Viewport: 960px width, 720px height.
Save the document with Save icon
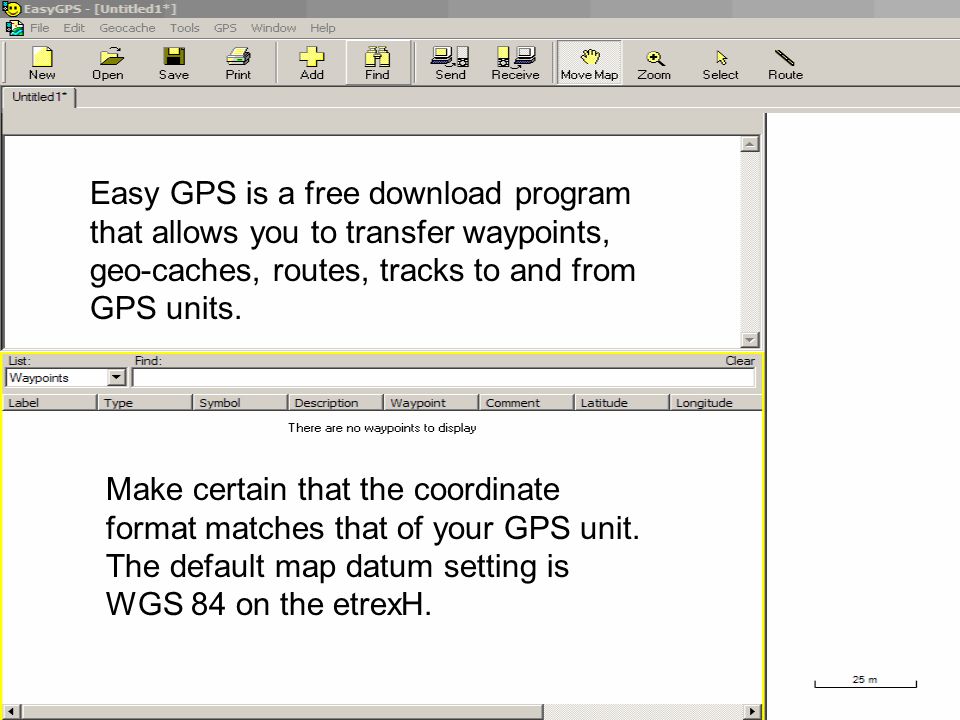point(174,63)
